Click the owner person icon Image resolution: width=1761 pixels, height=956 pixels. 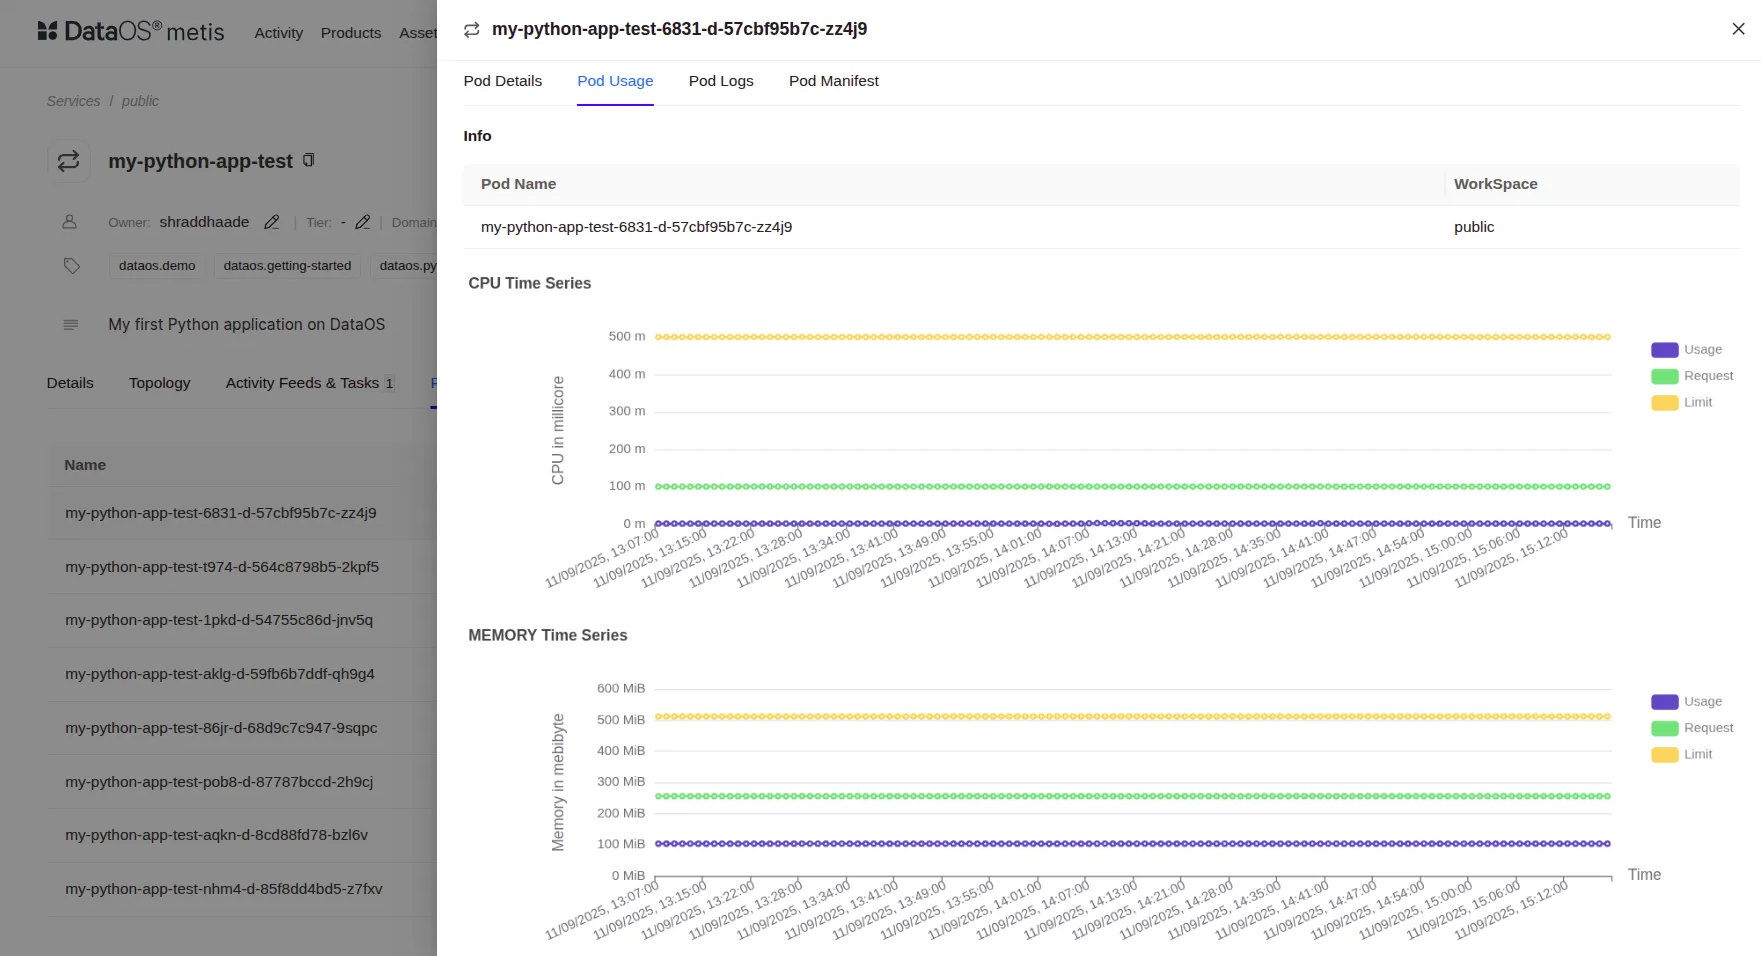pos(70,222)
